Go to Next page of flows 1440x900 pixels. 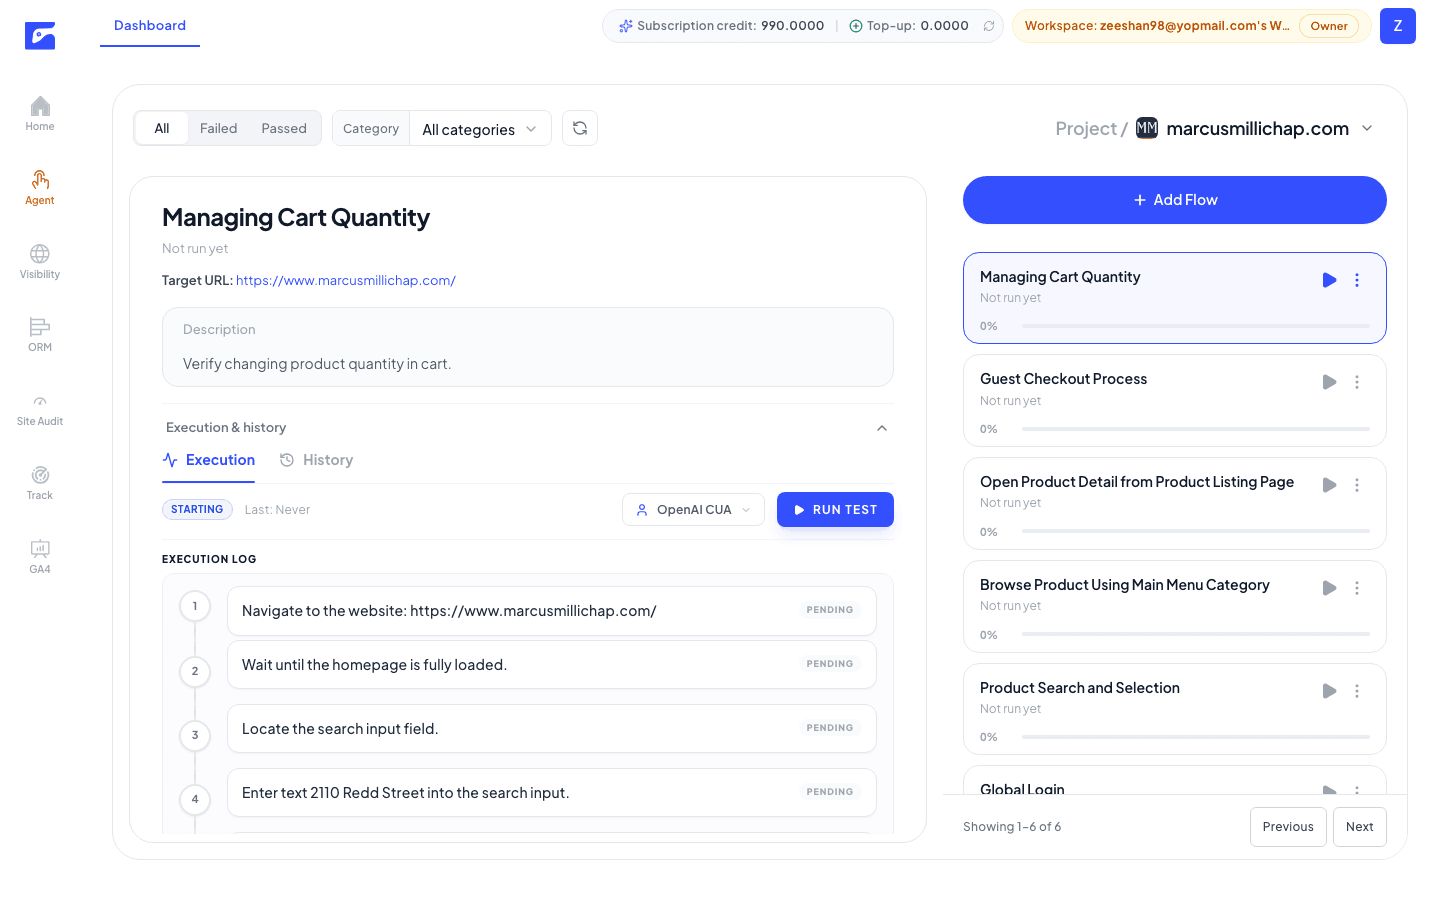point(1360,827)
